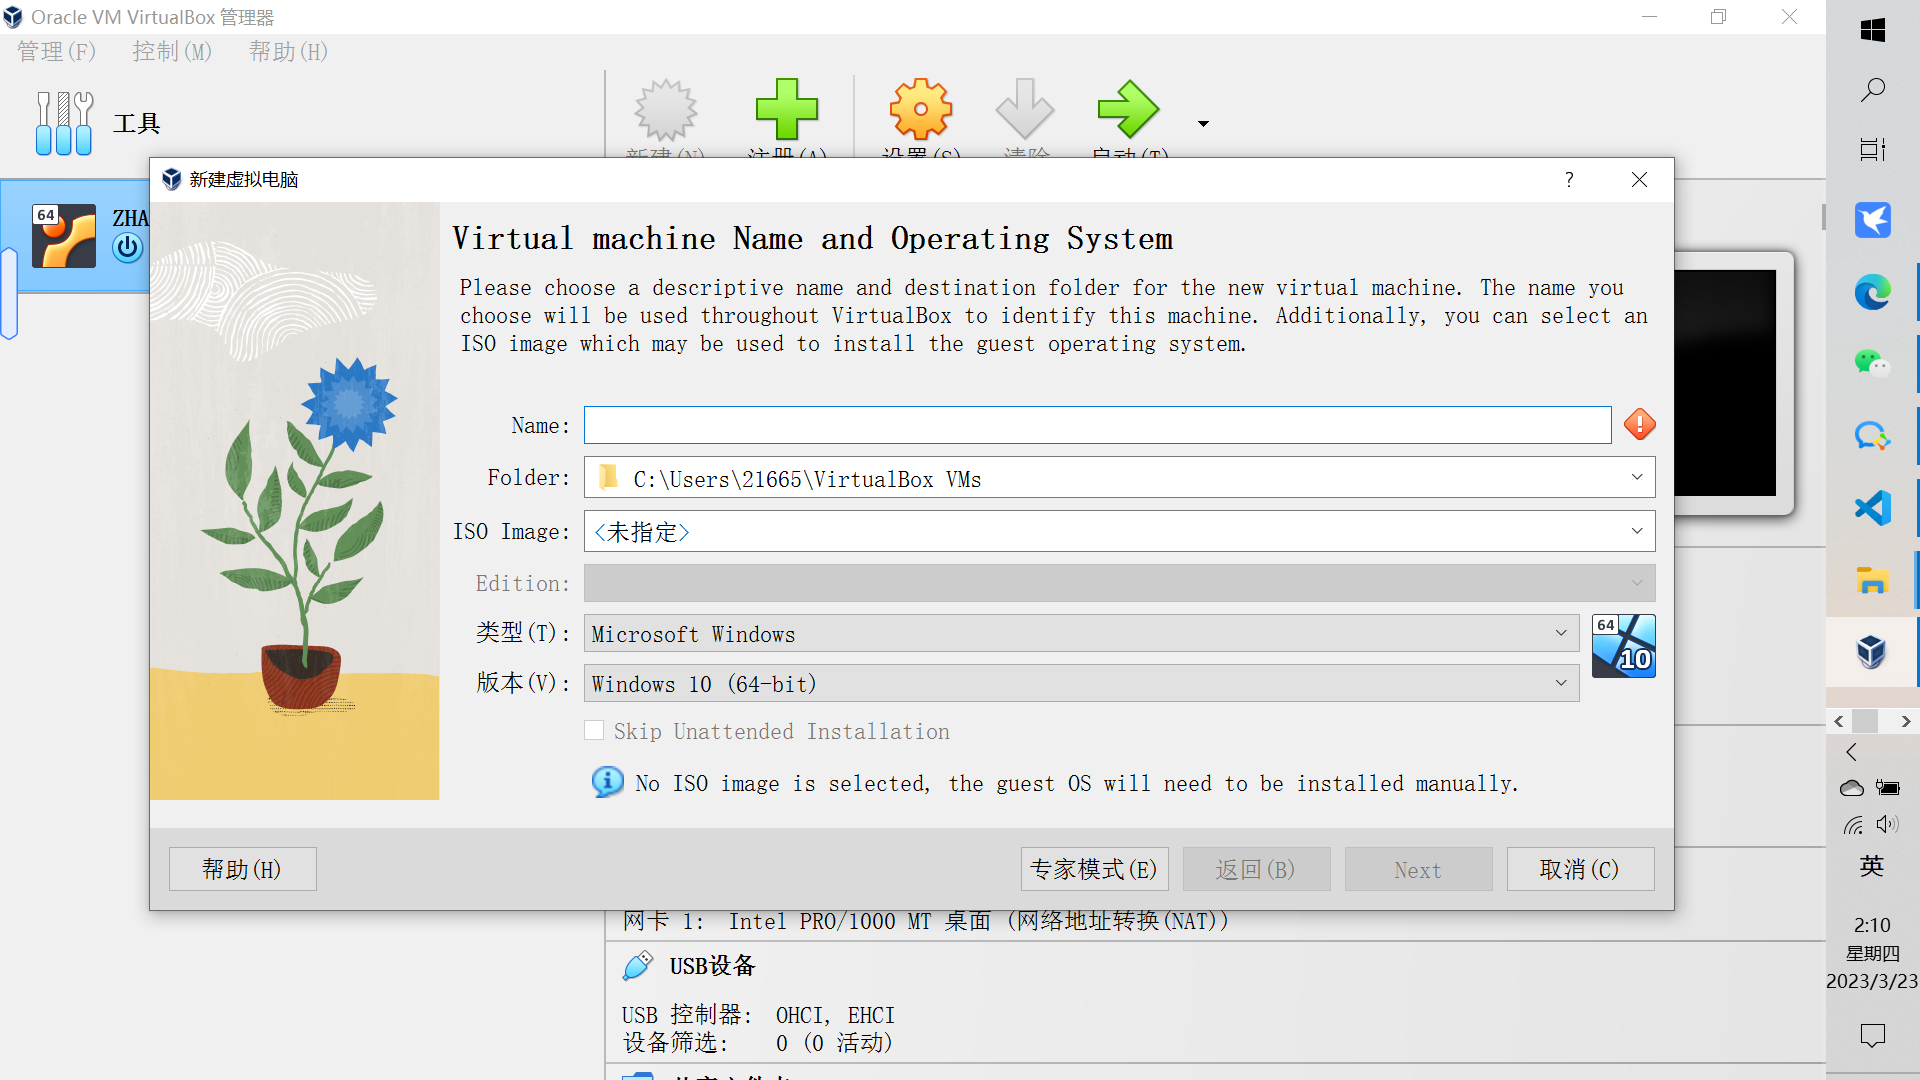
Task: Open the Type dropdown showing Microsoft Windows
Action: point(1081,633)
